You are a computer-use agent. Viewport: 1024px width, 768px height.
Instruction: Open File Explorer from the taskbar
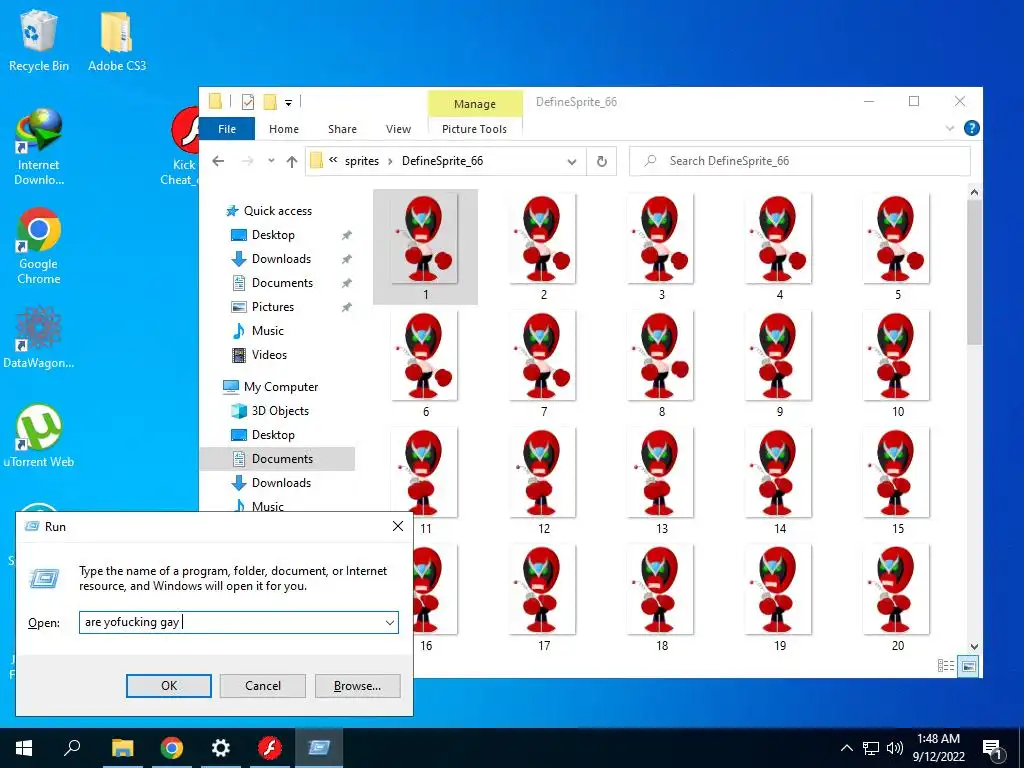(x=122, y=748)
